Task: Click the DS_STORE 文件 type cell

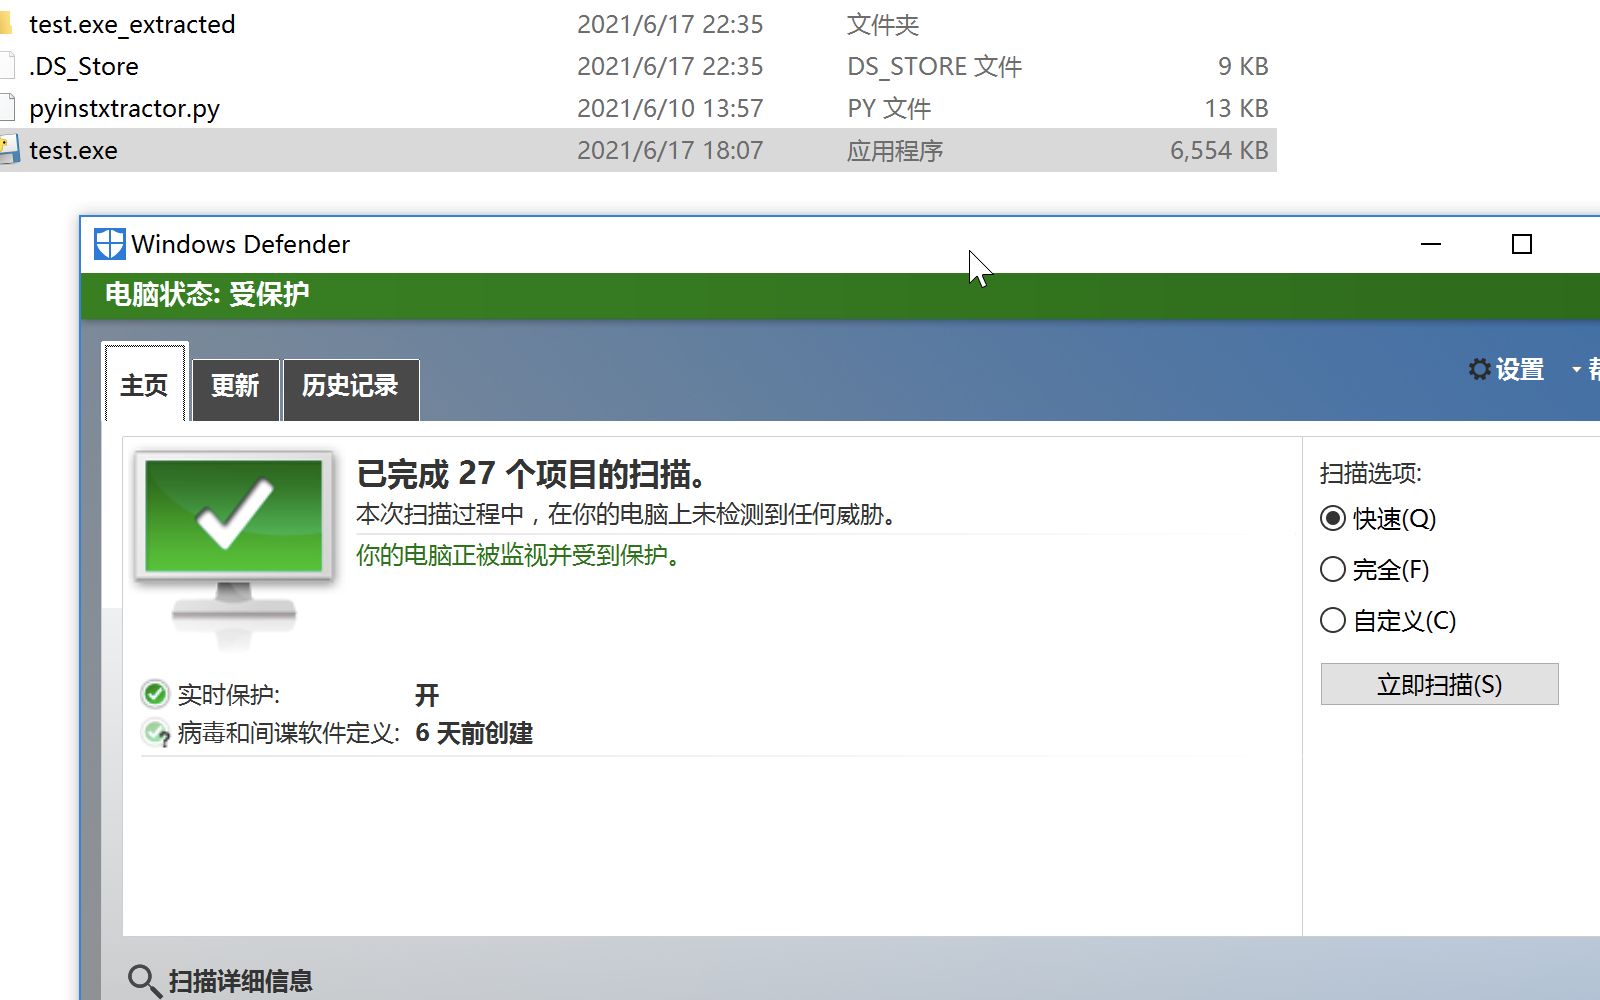Action: pos(935,66)
